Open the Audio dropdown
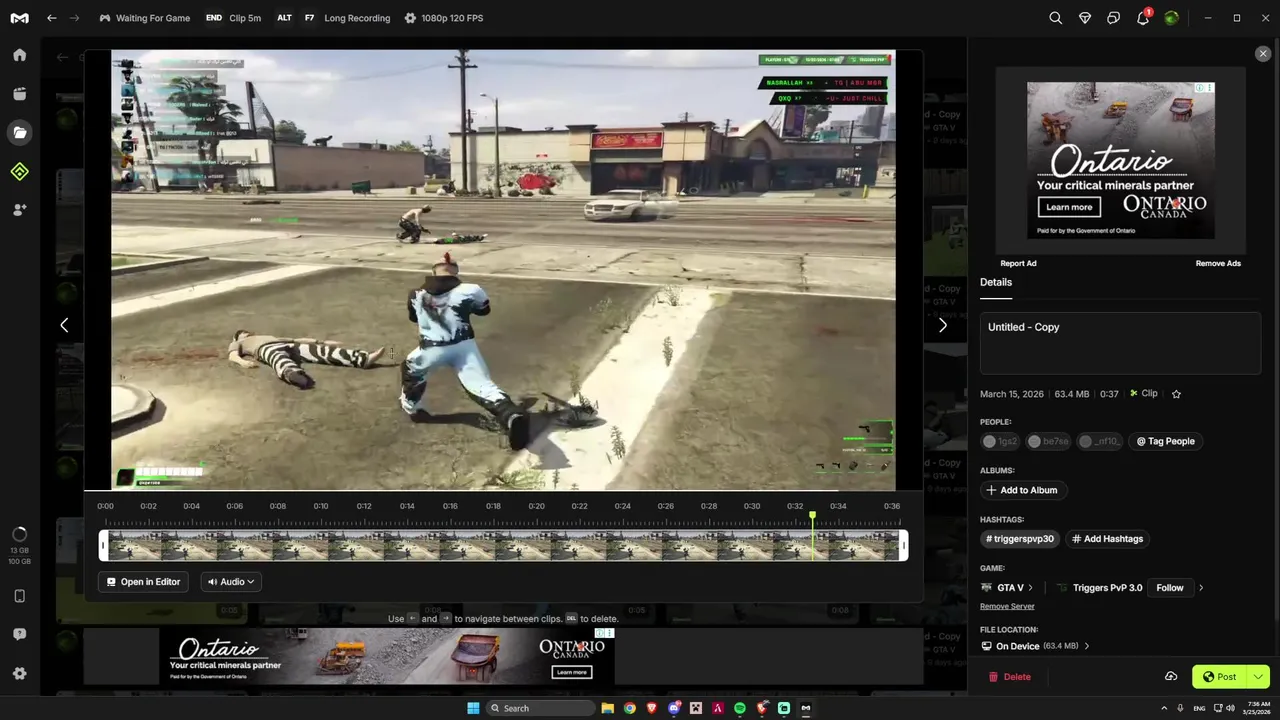This screenshot has height=720, width=1280. coord(231,582)
